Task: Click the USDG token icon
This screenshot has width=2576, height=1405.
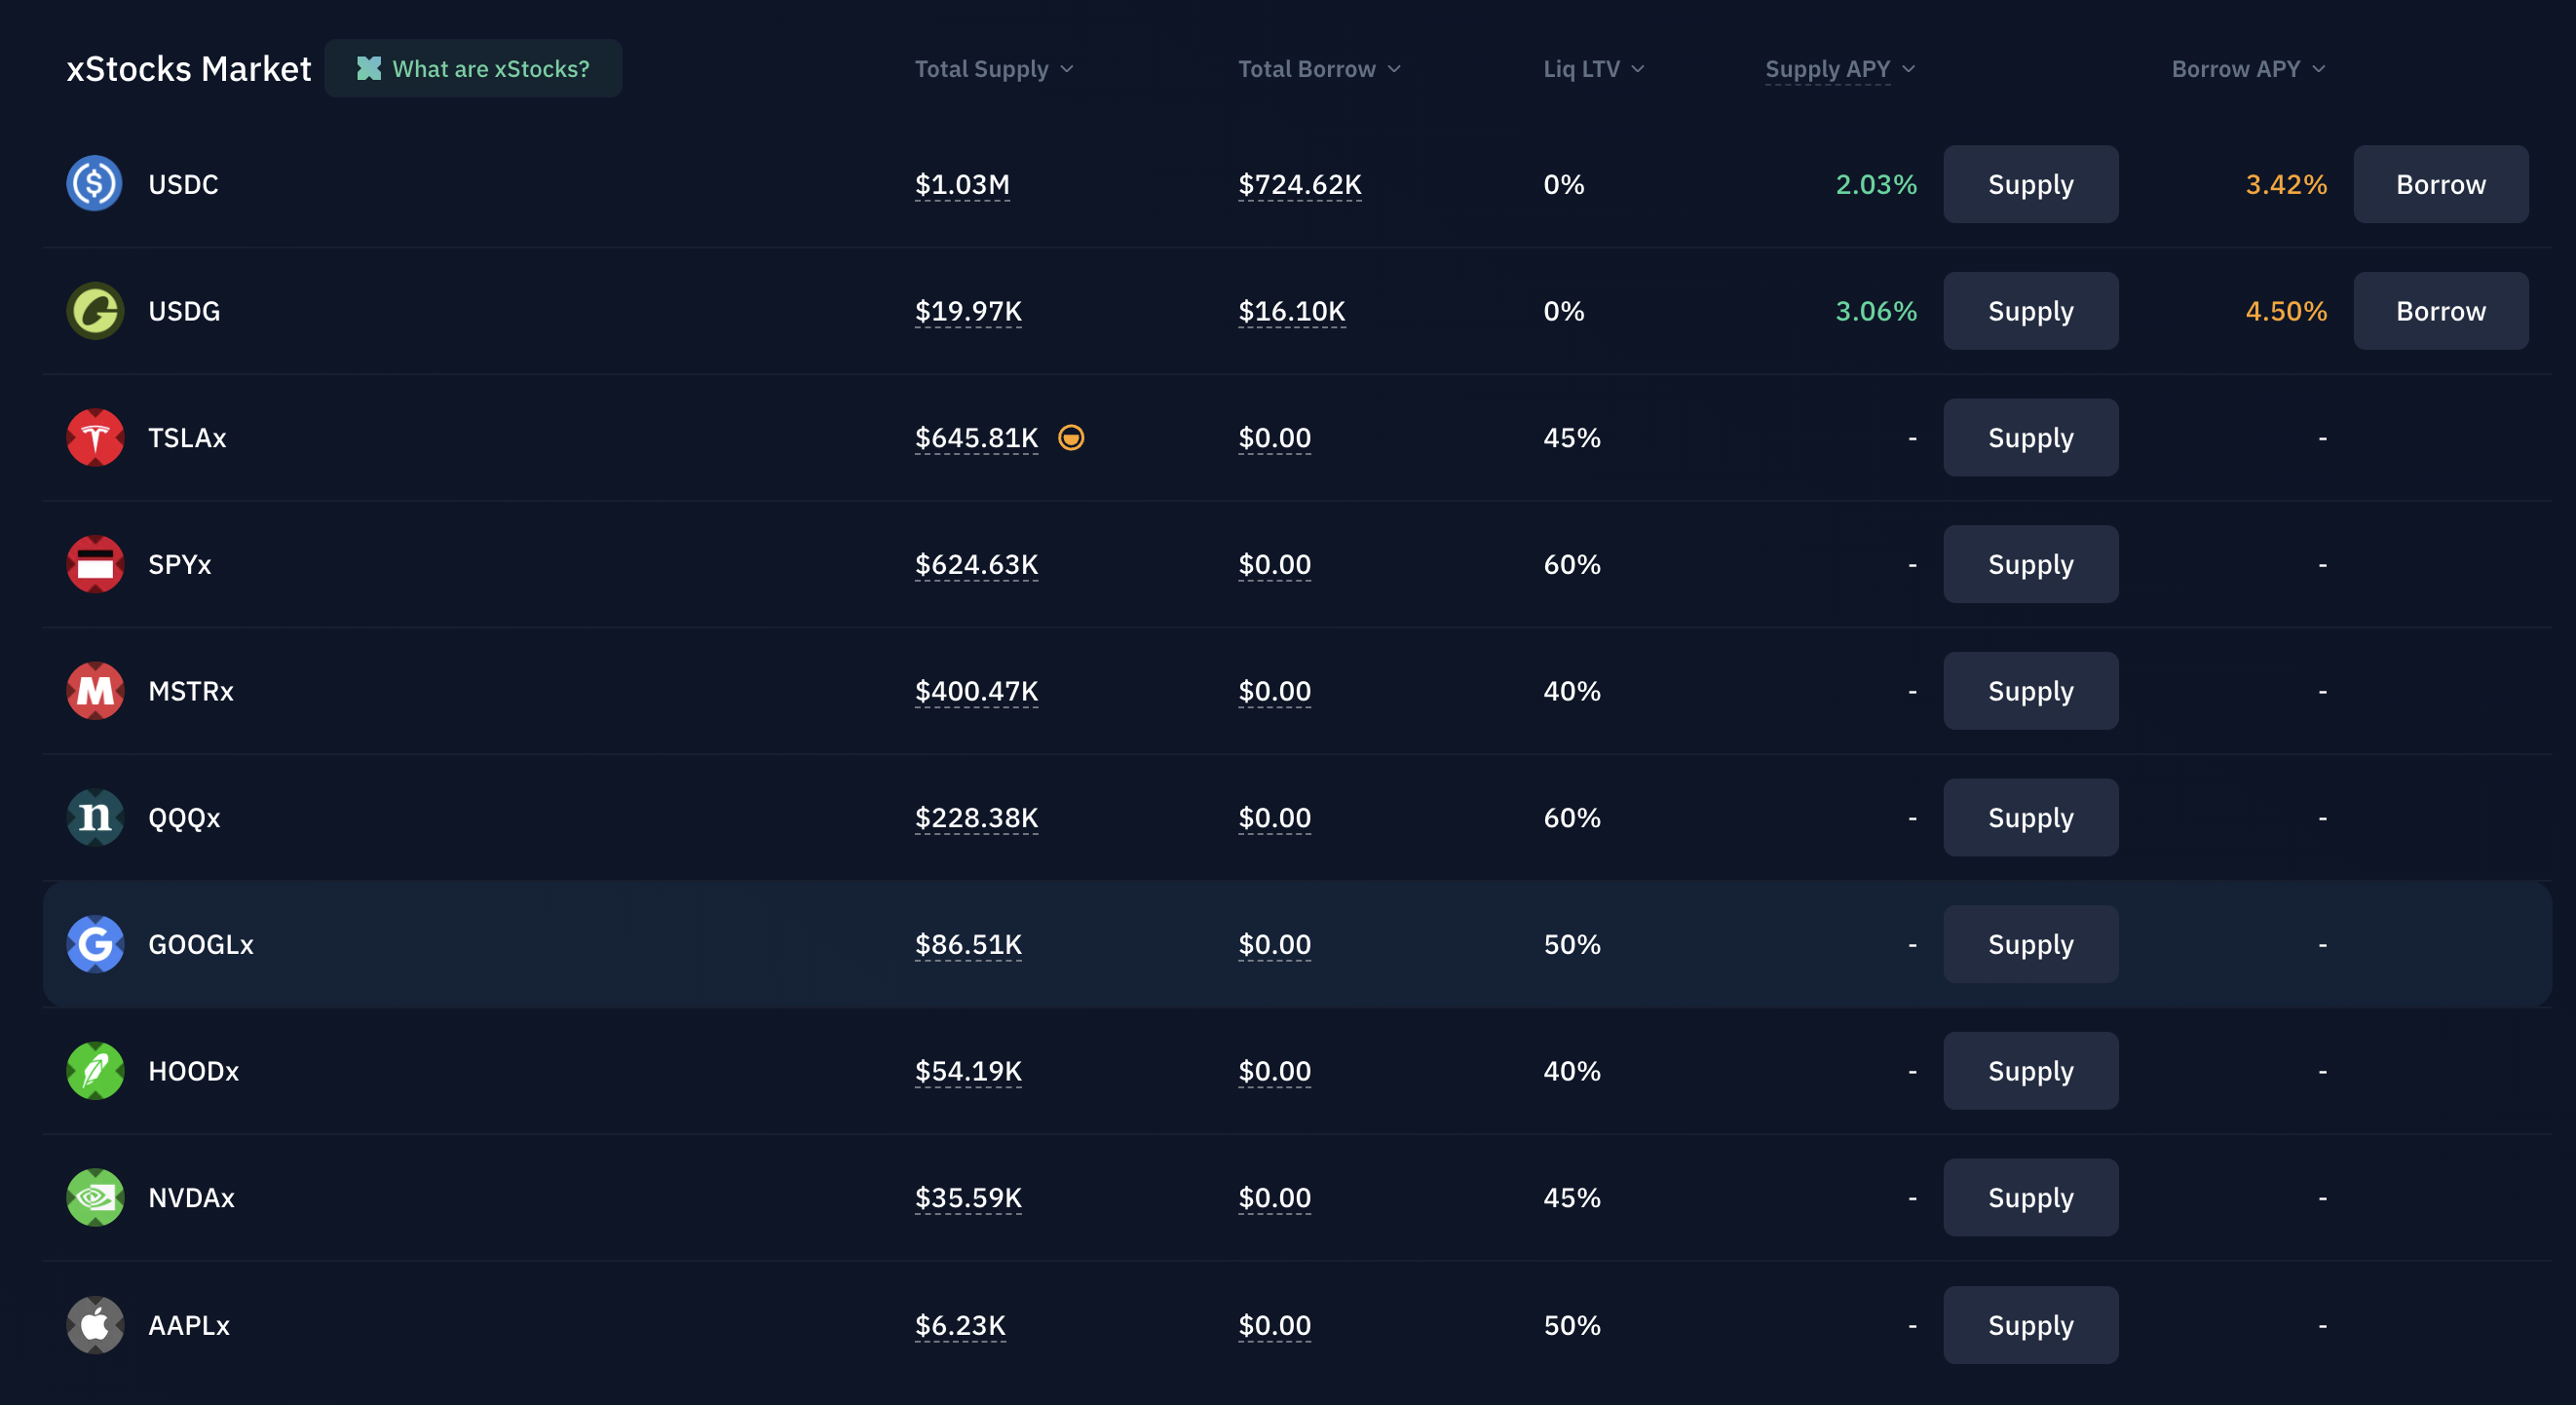Action: (x=95, y=311)
